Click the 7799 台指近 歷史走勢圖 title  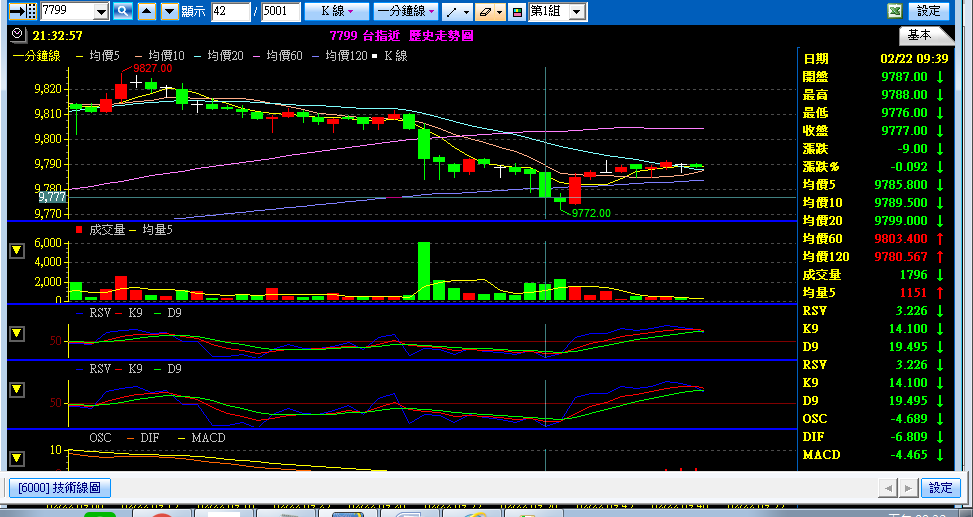[x=401, y=36]
